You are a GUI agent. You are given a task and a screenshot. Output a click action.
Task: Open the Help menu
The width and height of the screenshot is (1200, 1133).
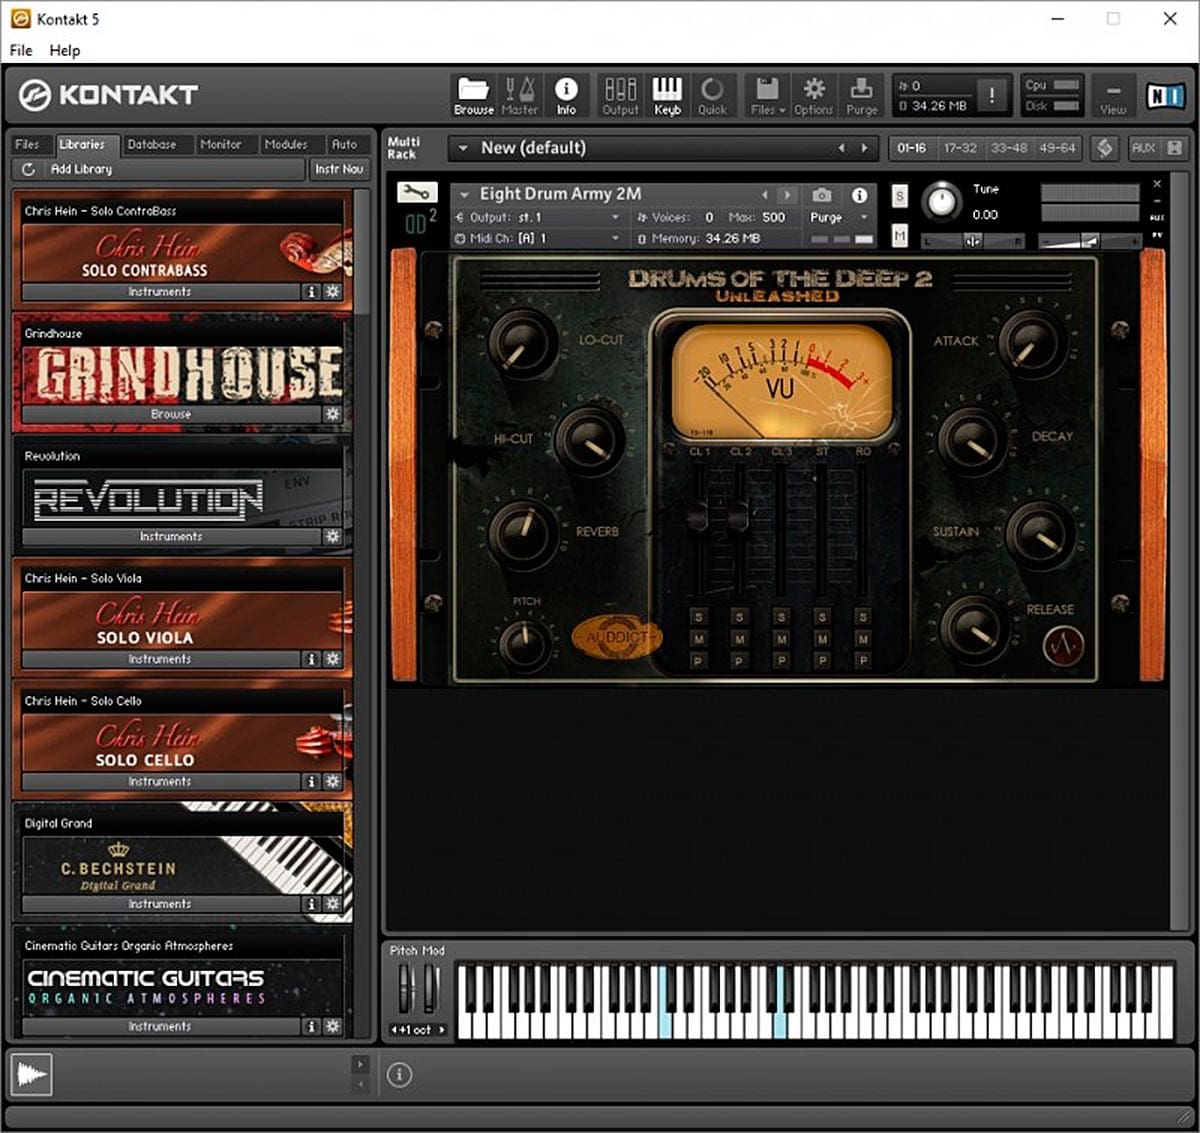[65, 50]
